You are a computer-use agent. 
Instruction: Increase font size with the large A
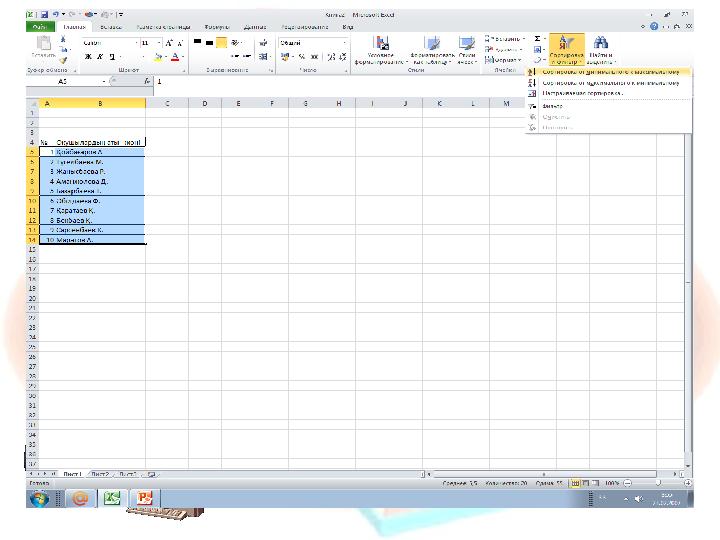point(169,43)
